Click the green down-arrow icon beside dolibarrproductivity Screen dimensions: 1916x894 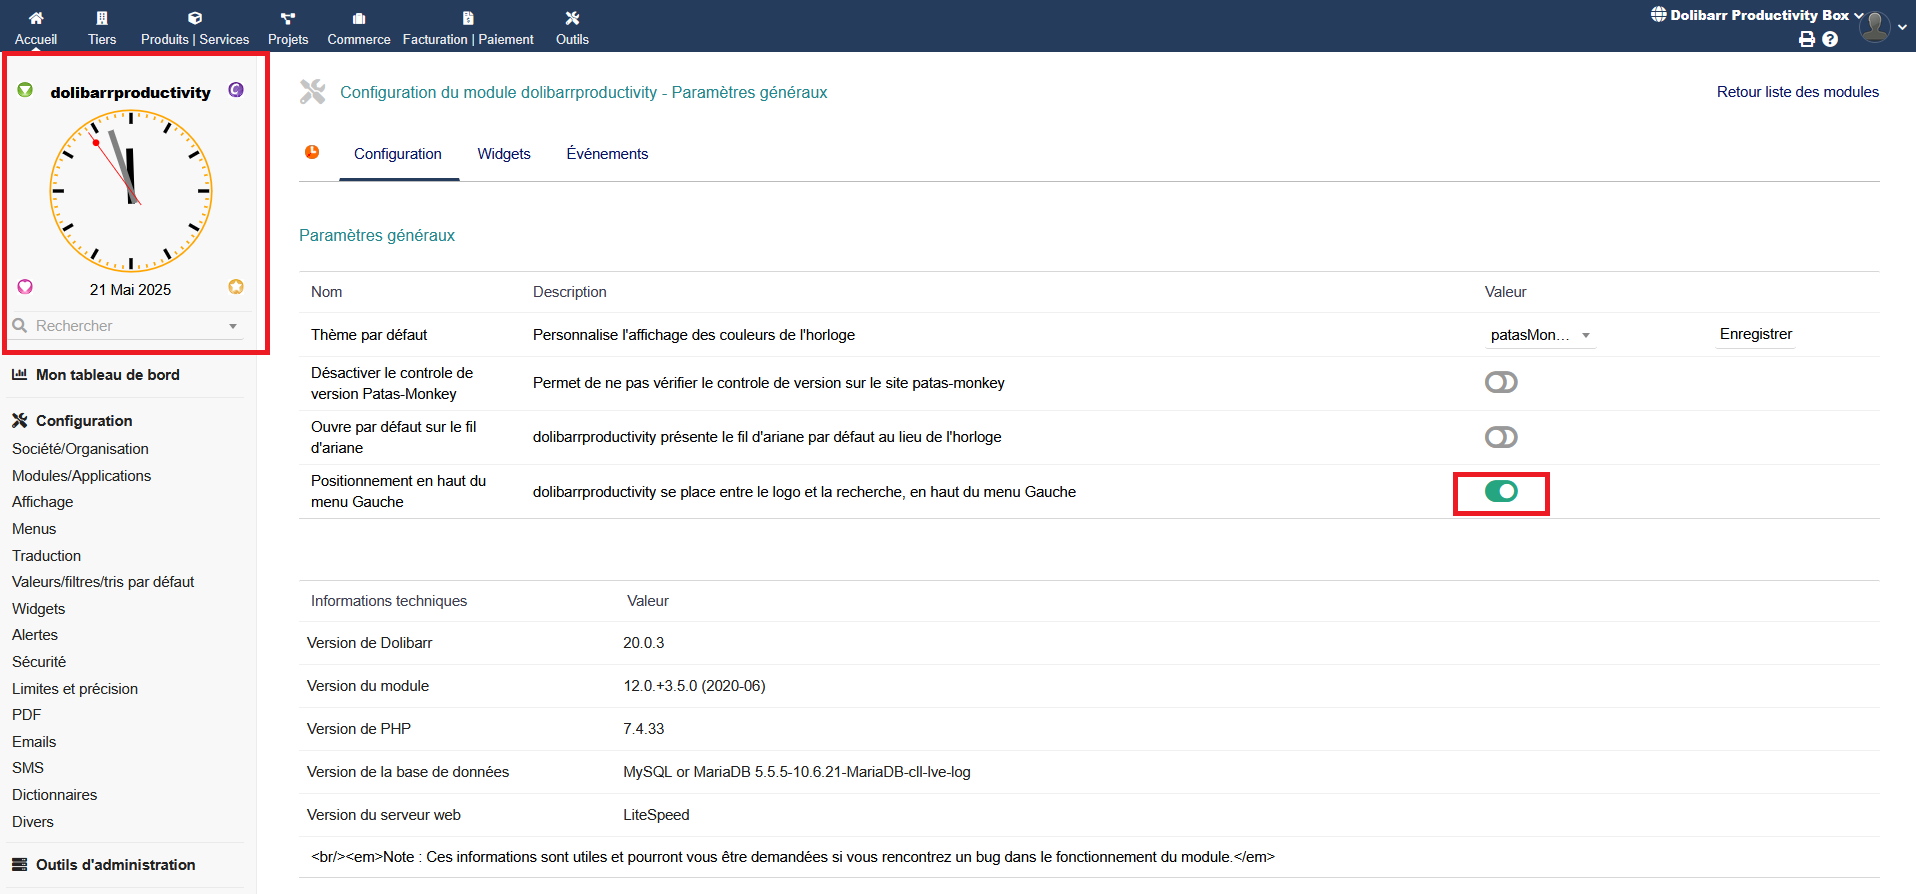coord(25,90)
